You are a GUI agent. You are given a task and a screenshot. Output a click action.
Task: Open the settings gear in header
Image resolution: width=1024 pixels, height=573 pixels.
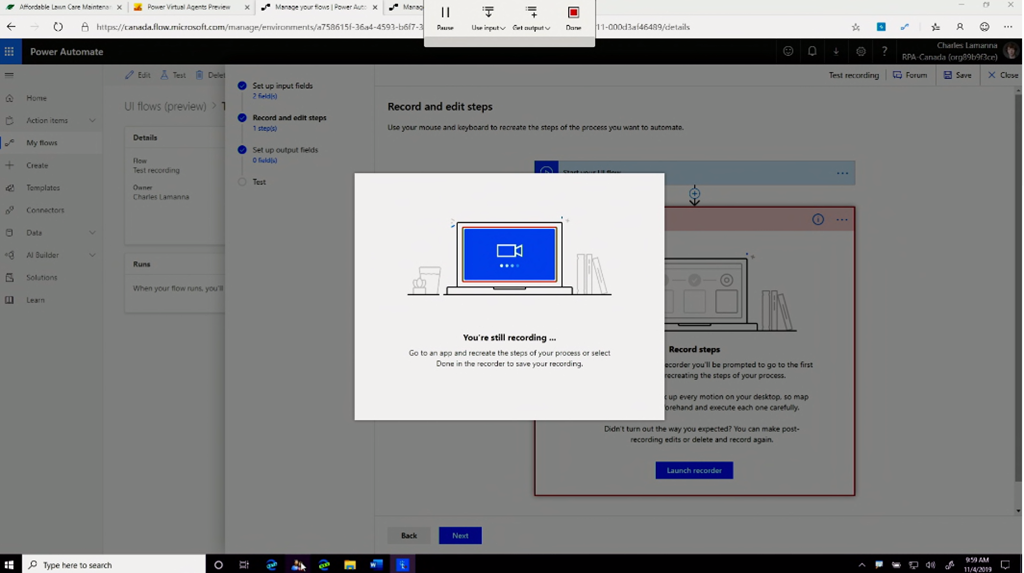(860, 52)
